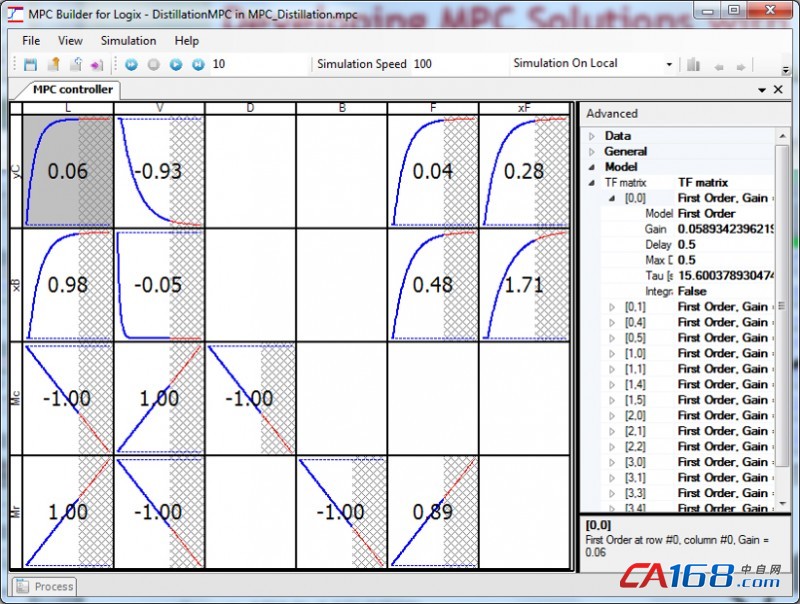Click the Save icon in the toolbar
Screen dimensions: 800x604
coord(30,64)
